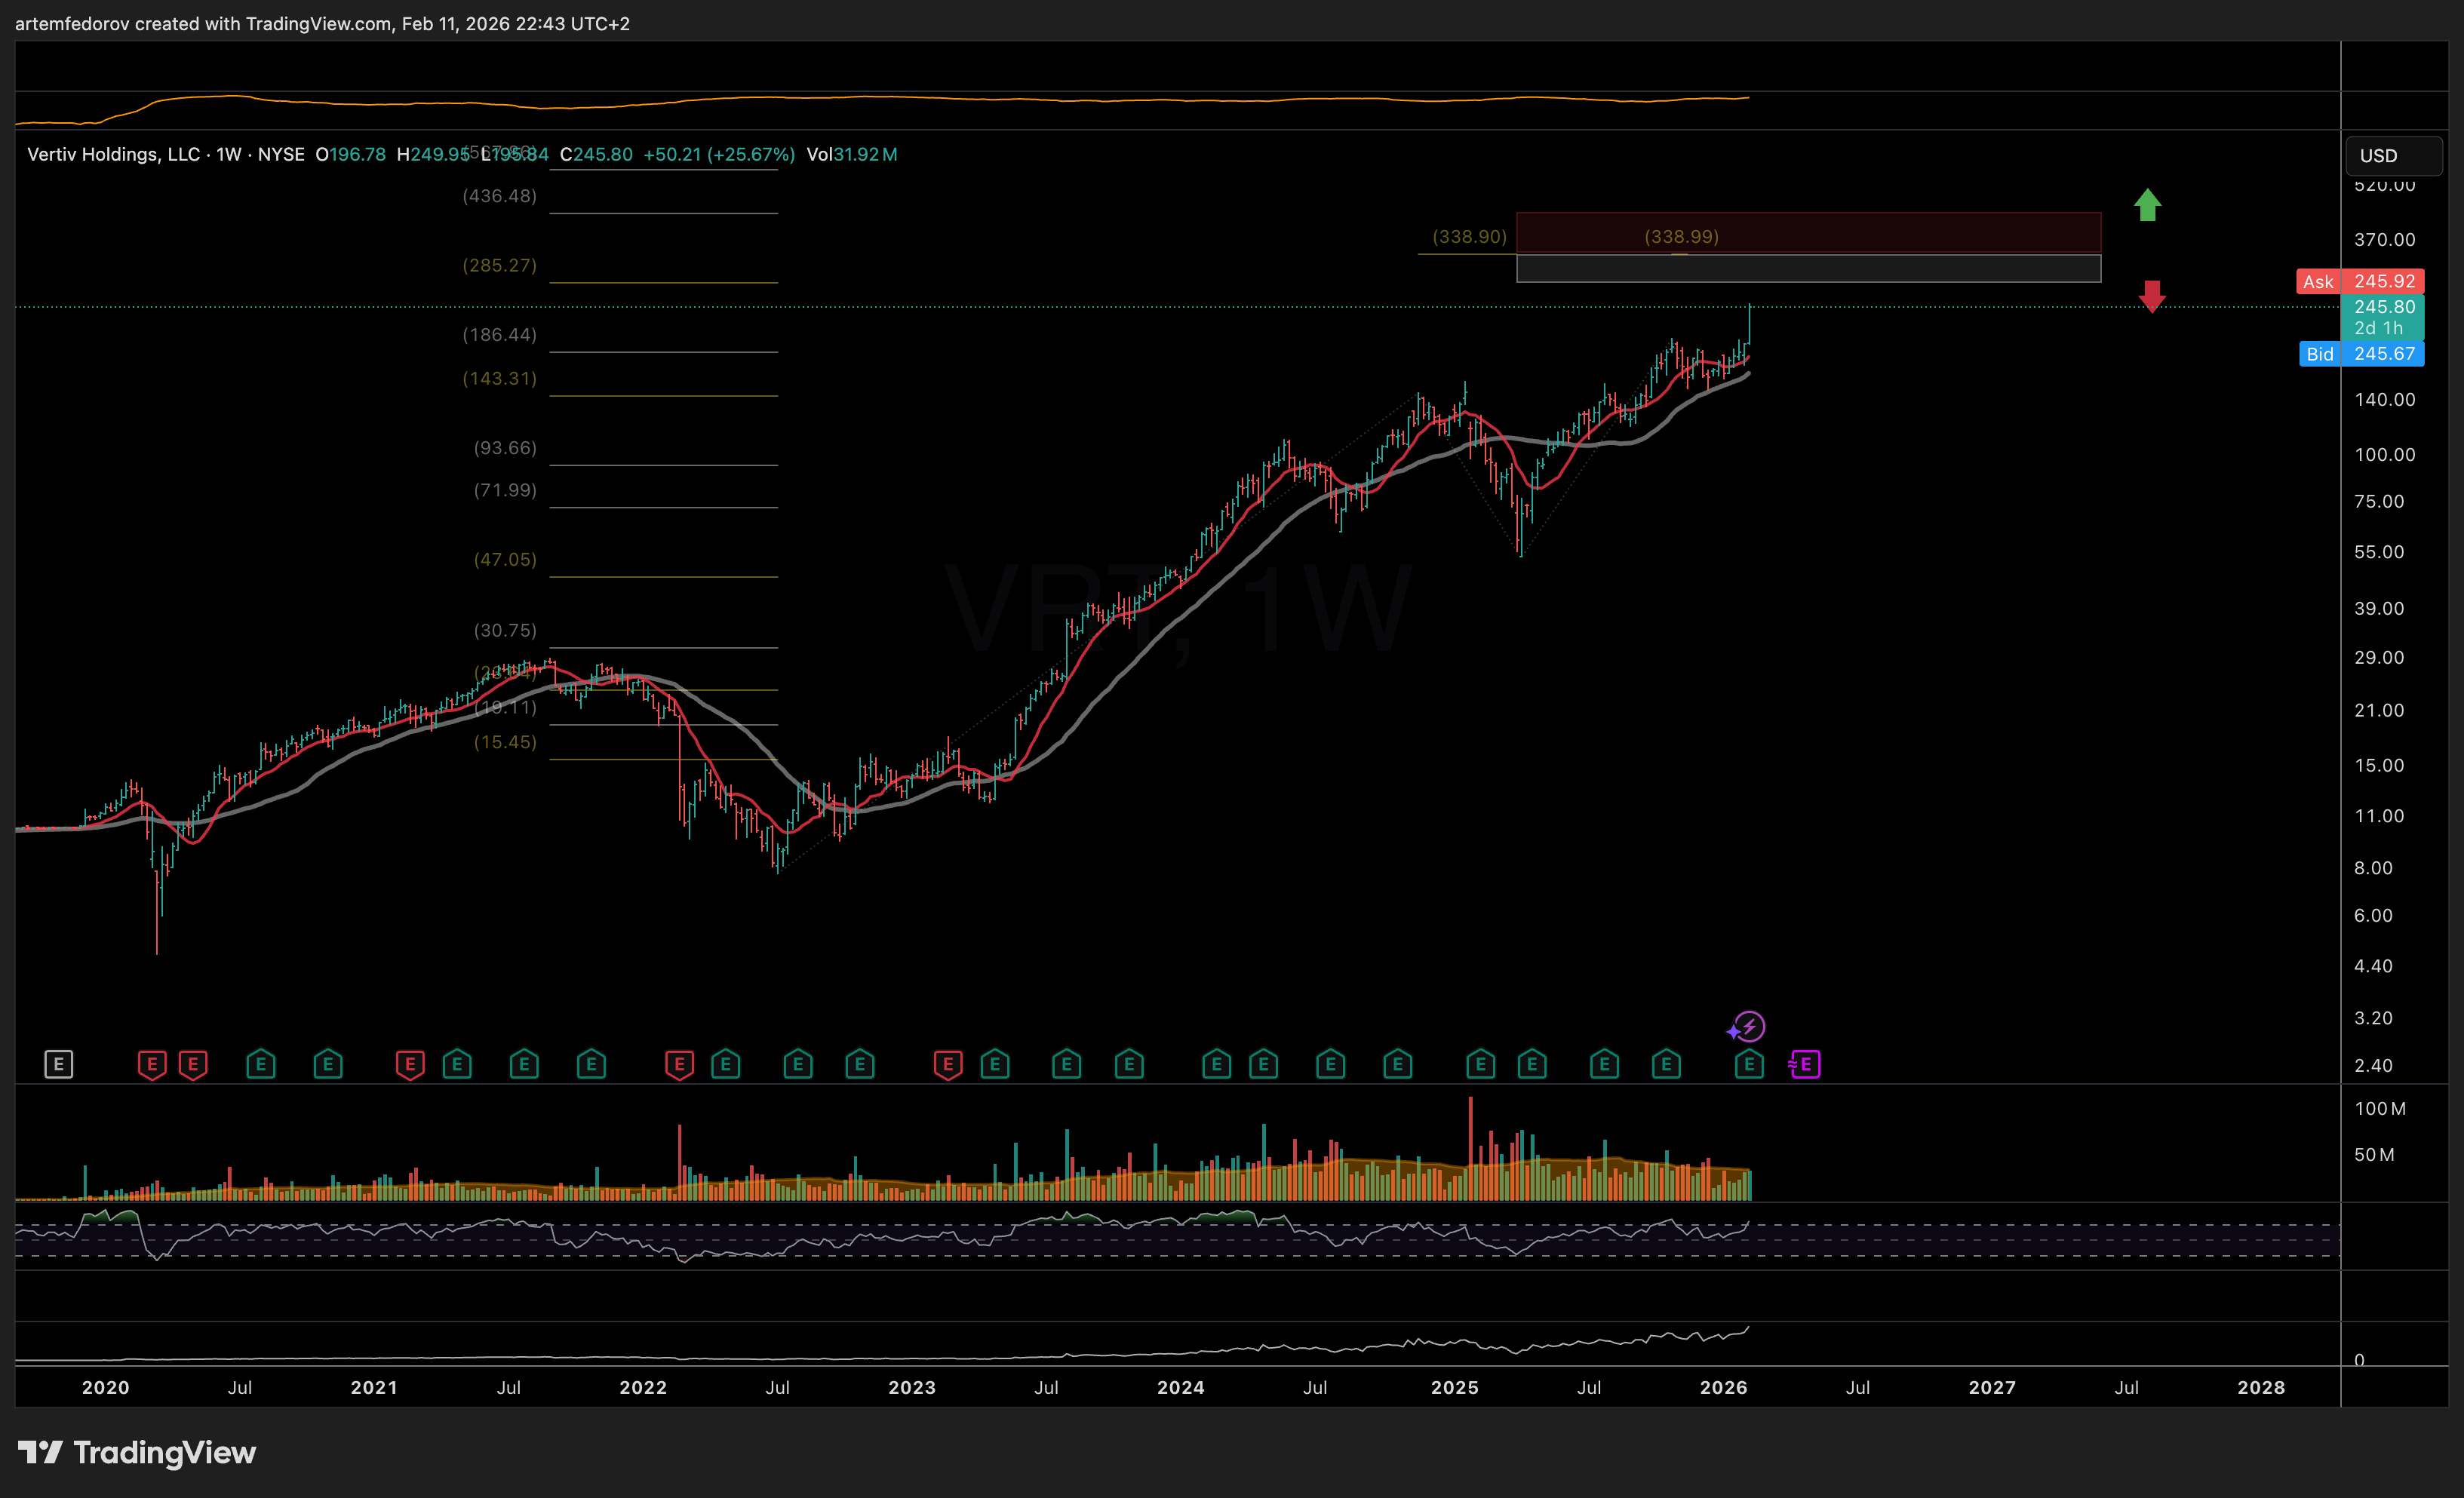
Task: Select the red rectangle zone labeled (338.99)
Action: tap(1808, 232)
